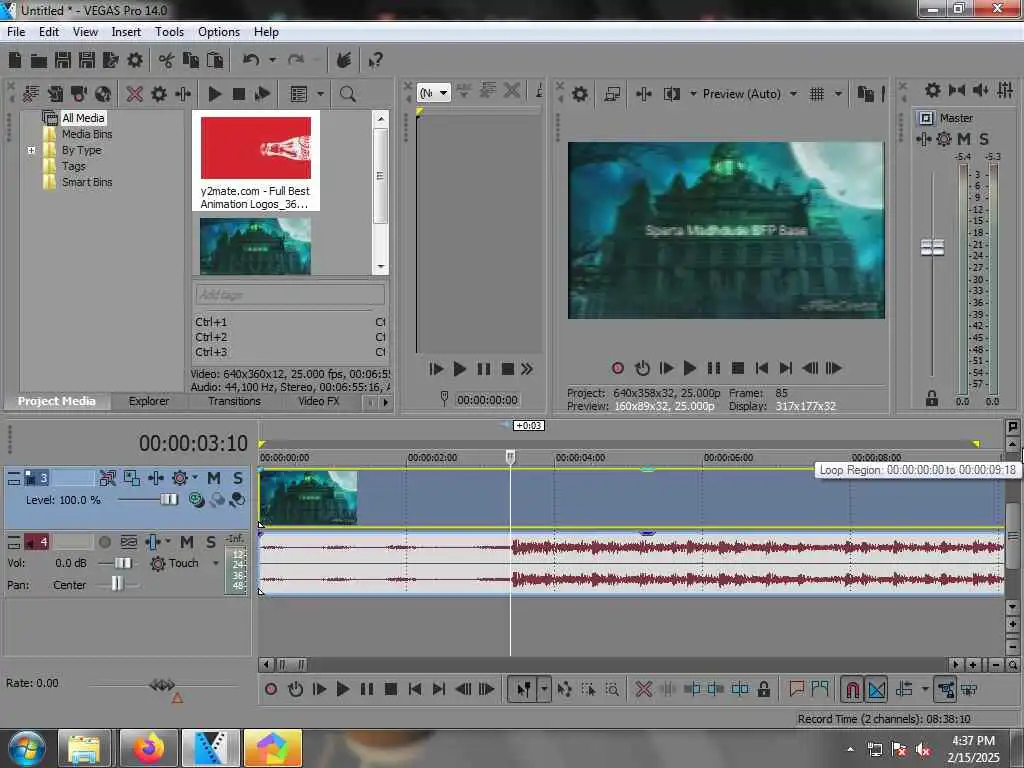
Task: Open Edit tool selector dropdown arrow
Action: [544, 689]
